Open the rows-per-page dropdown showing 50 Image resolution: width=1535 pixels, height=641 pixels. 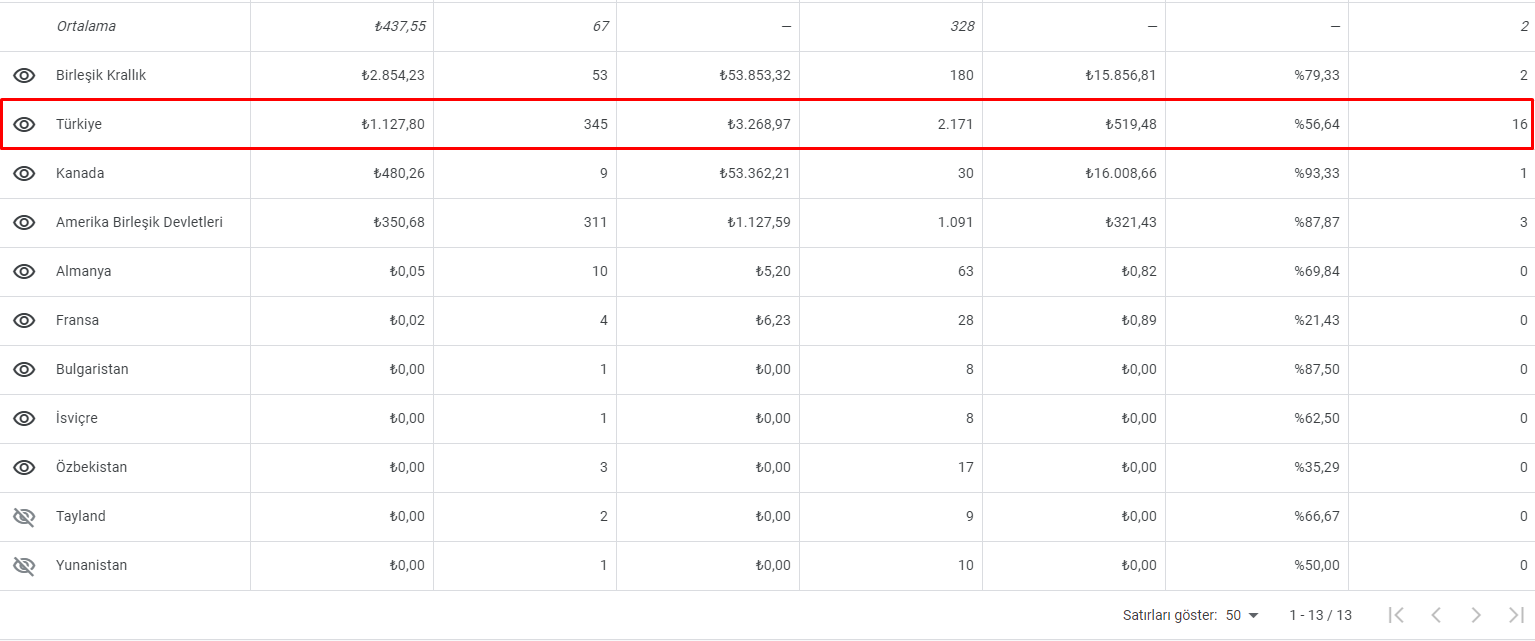point(1242,615)
